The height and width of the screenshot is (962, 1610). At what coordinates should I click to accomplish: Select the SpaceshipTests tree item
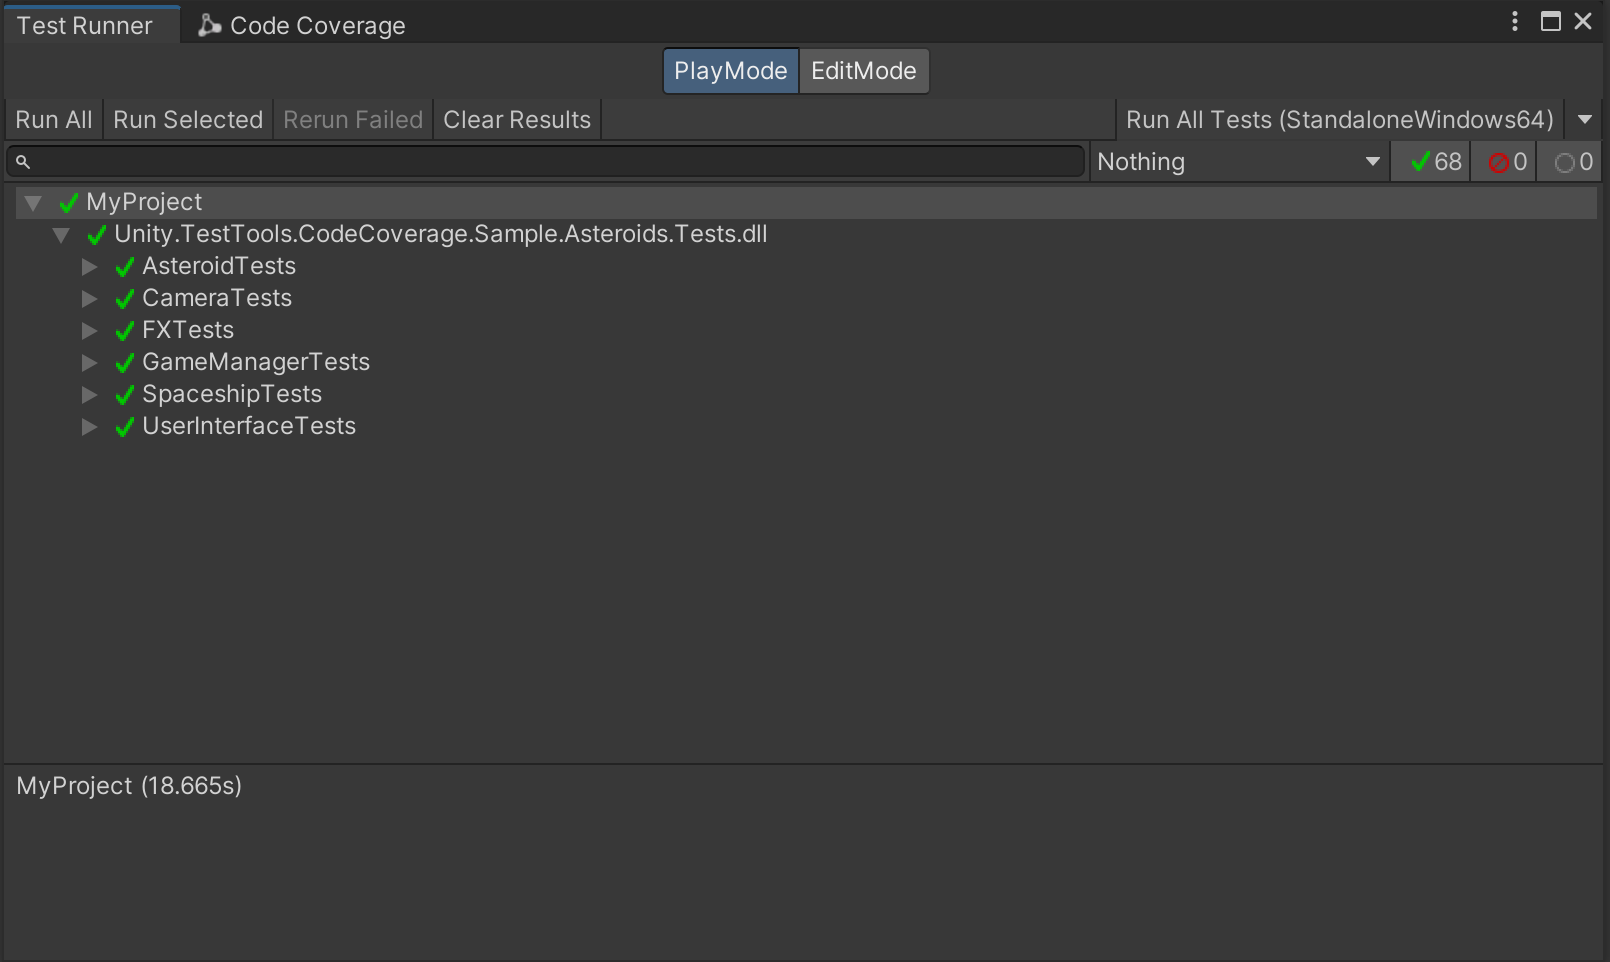tap(232, 394)
